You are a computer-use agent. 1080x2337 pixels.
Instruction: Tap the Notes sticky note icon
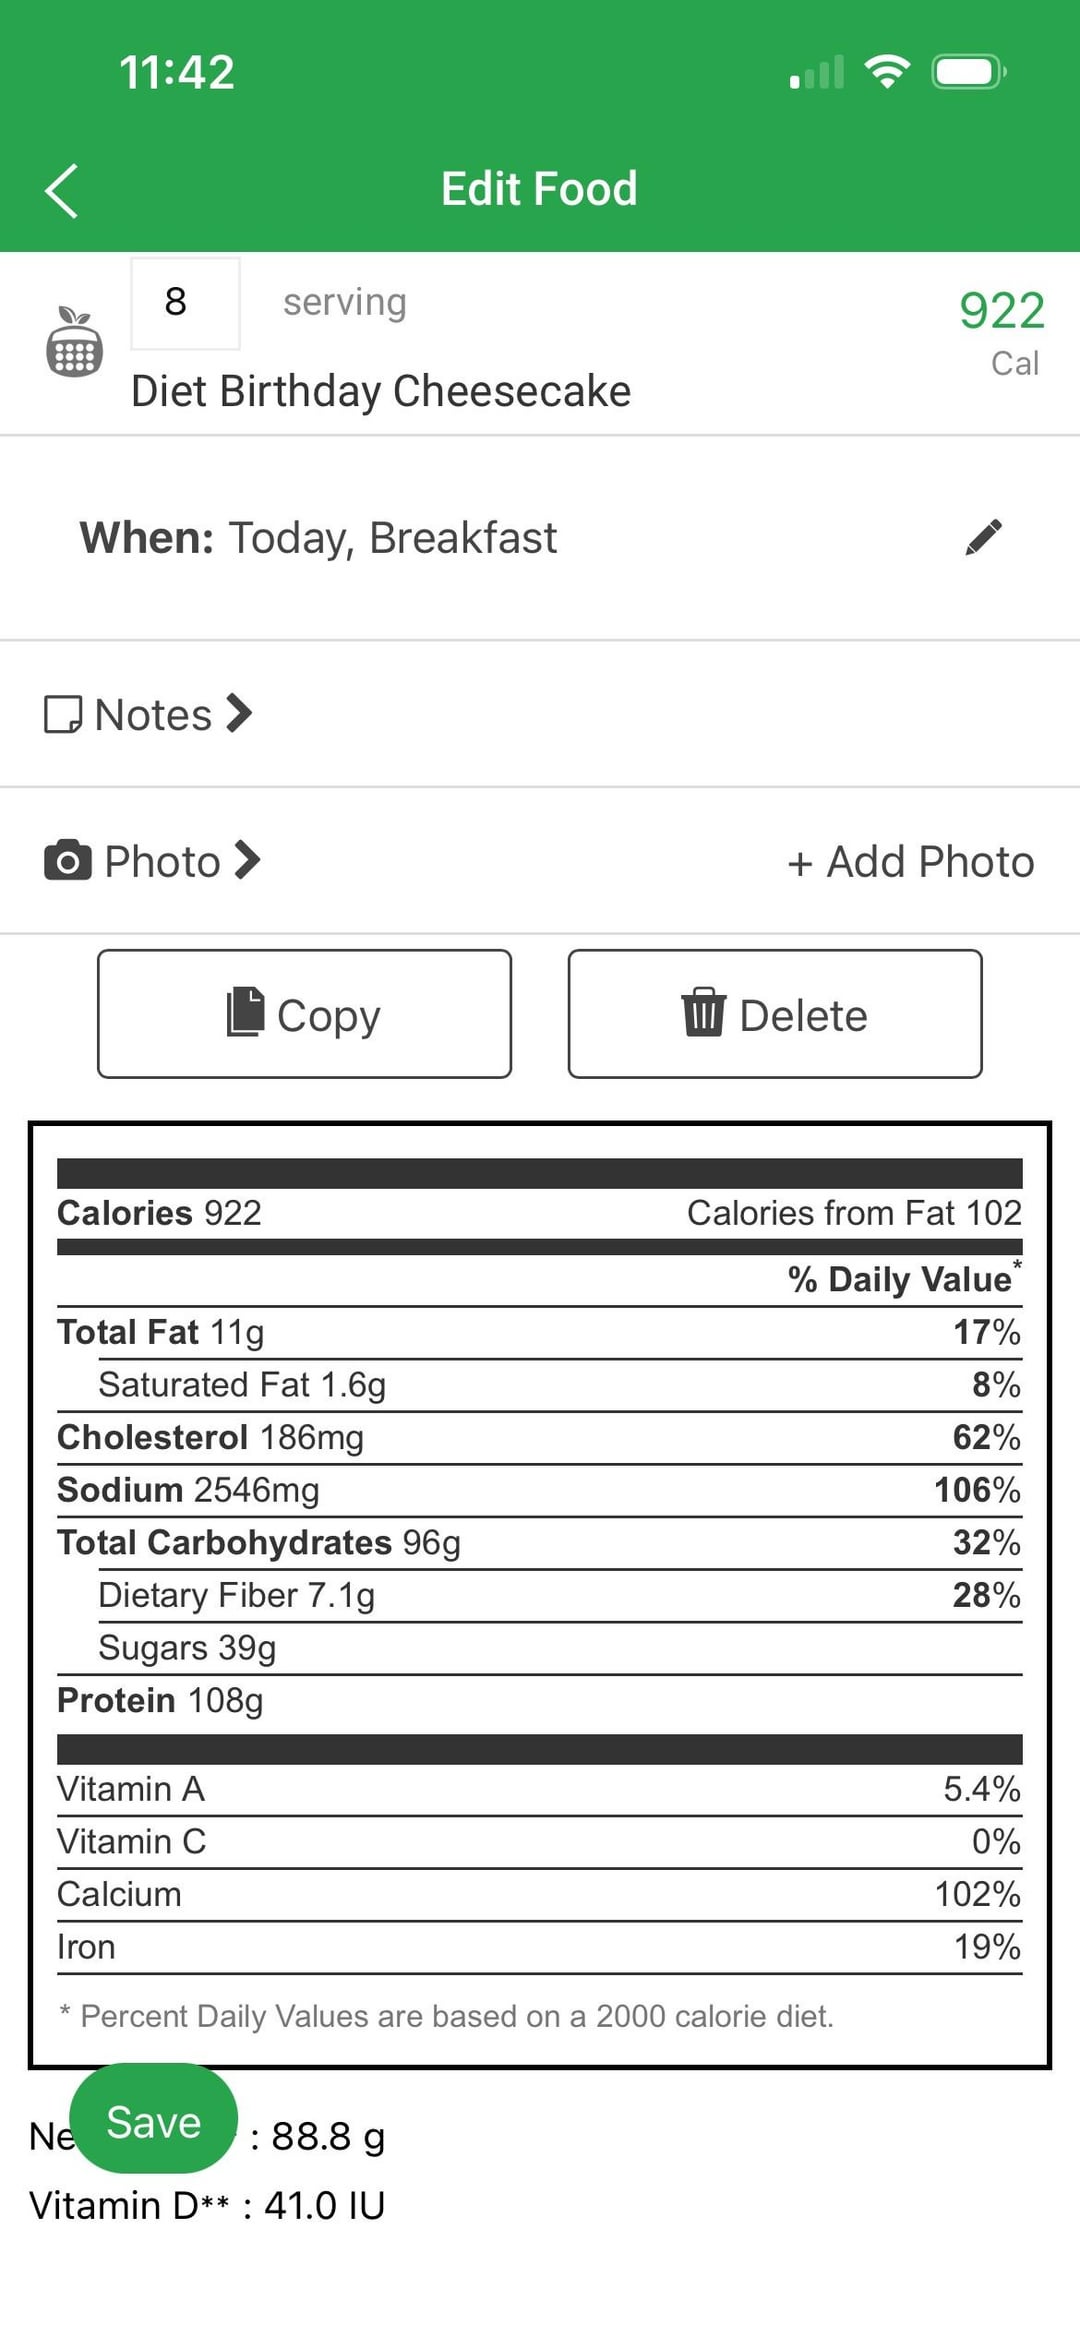63,715
